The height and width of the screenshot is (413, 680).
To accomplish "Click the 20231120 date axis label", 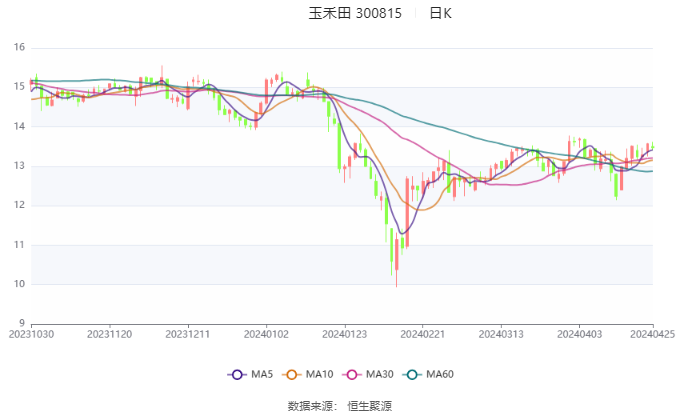I will 109,334.
